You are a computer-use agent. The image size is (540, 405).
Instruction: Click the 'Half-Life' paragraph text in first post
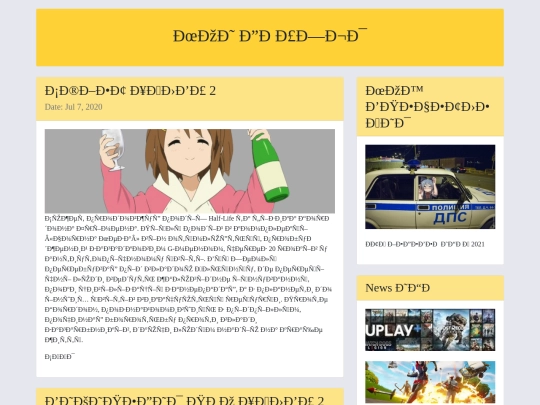(188, 279)
